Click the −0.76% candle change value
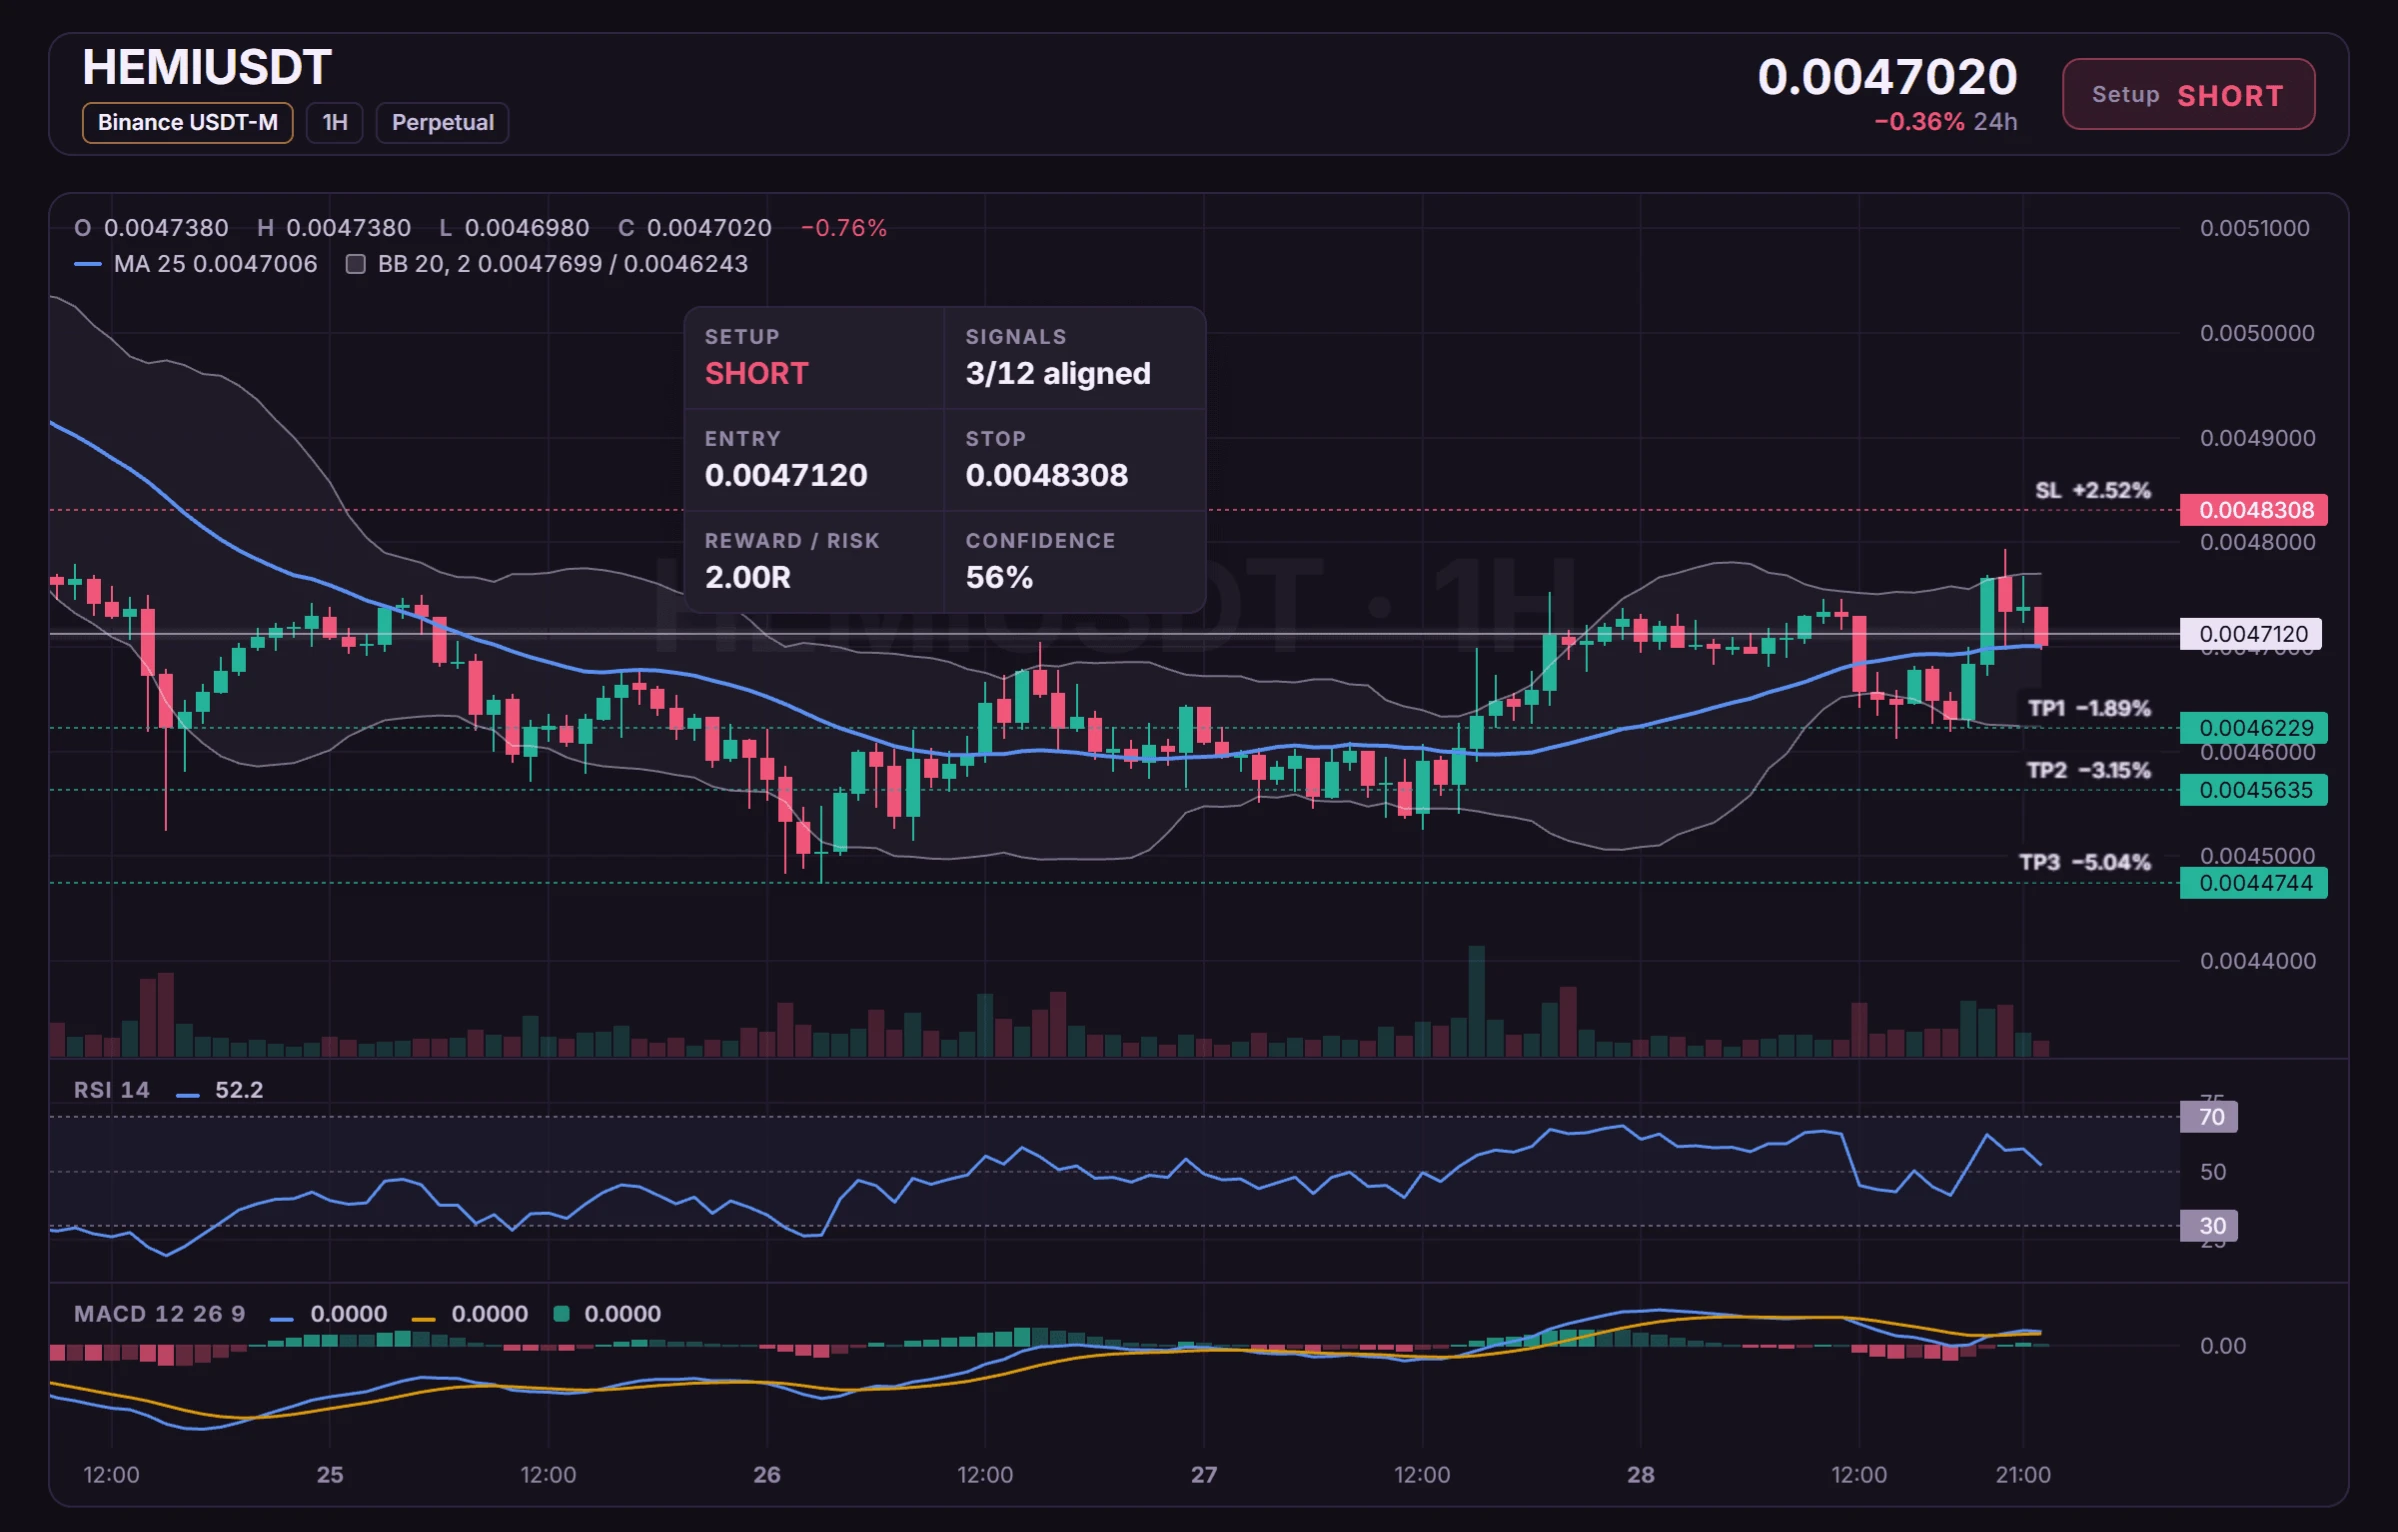The width and height of the screenshot is (2398, 1532). (x=844, y=228)
